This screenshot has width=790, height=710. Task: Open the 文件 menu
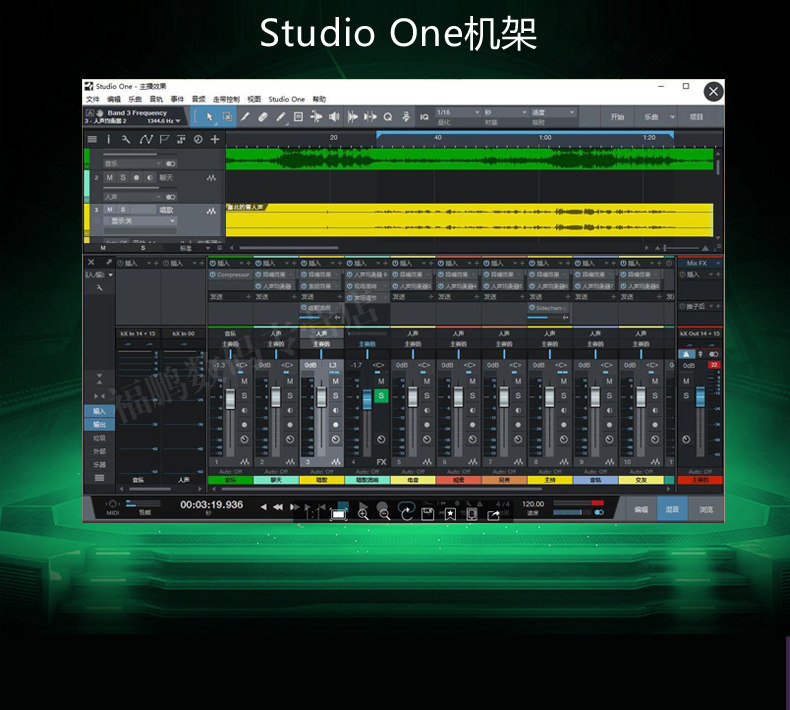93,99
